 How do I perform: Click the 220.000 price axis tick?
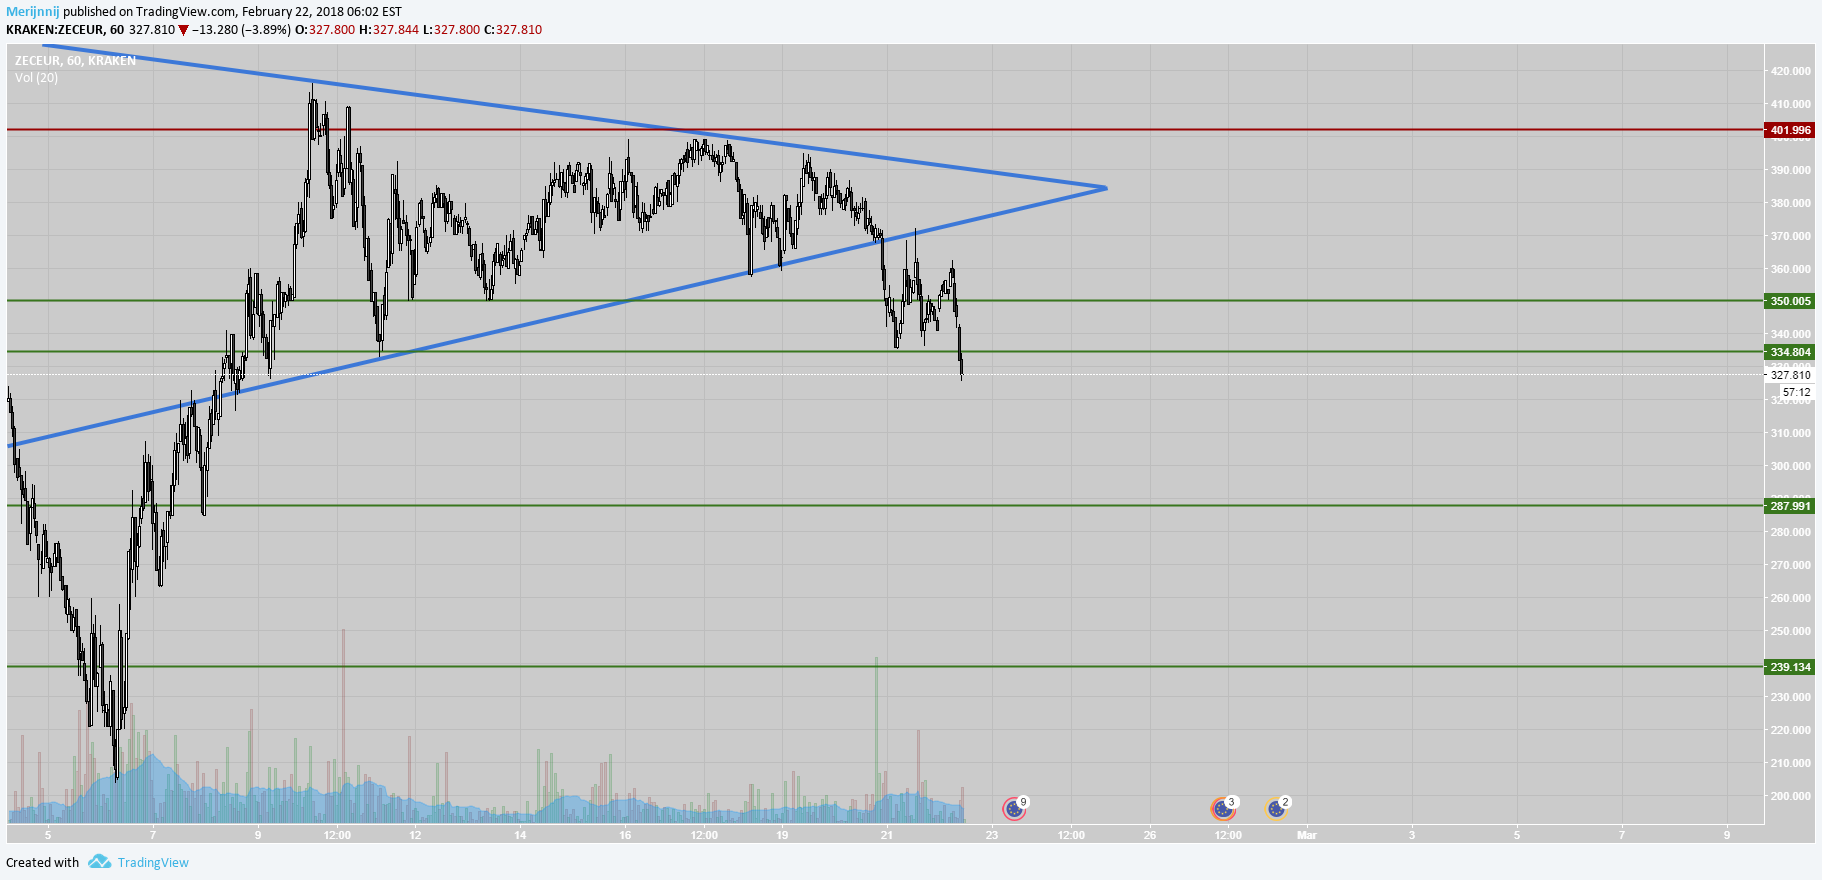click(x=1790, y=730)
